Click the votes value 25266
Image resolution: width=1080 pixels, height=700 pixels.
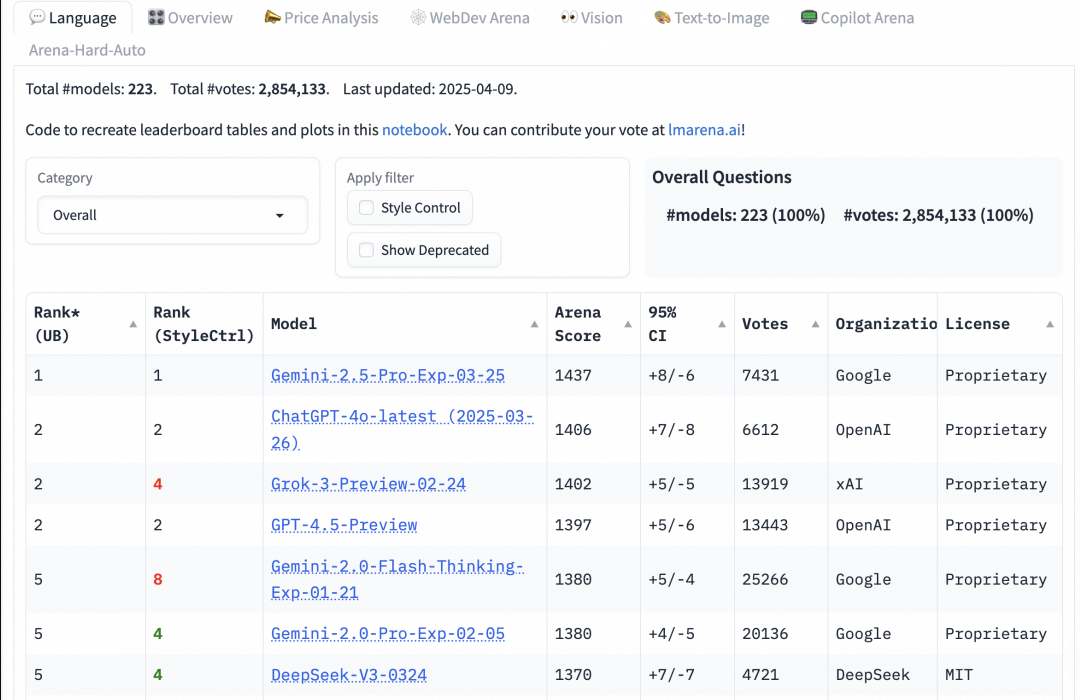point(765,579)
